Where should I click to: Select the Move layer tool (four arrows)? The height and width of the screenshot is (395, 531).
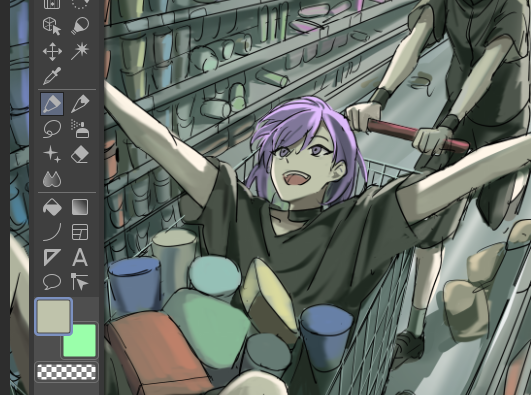click(52, 51)
